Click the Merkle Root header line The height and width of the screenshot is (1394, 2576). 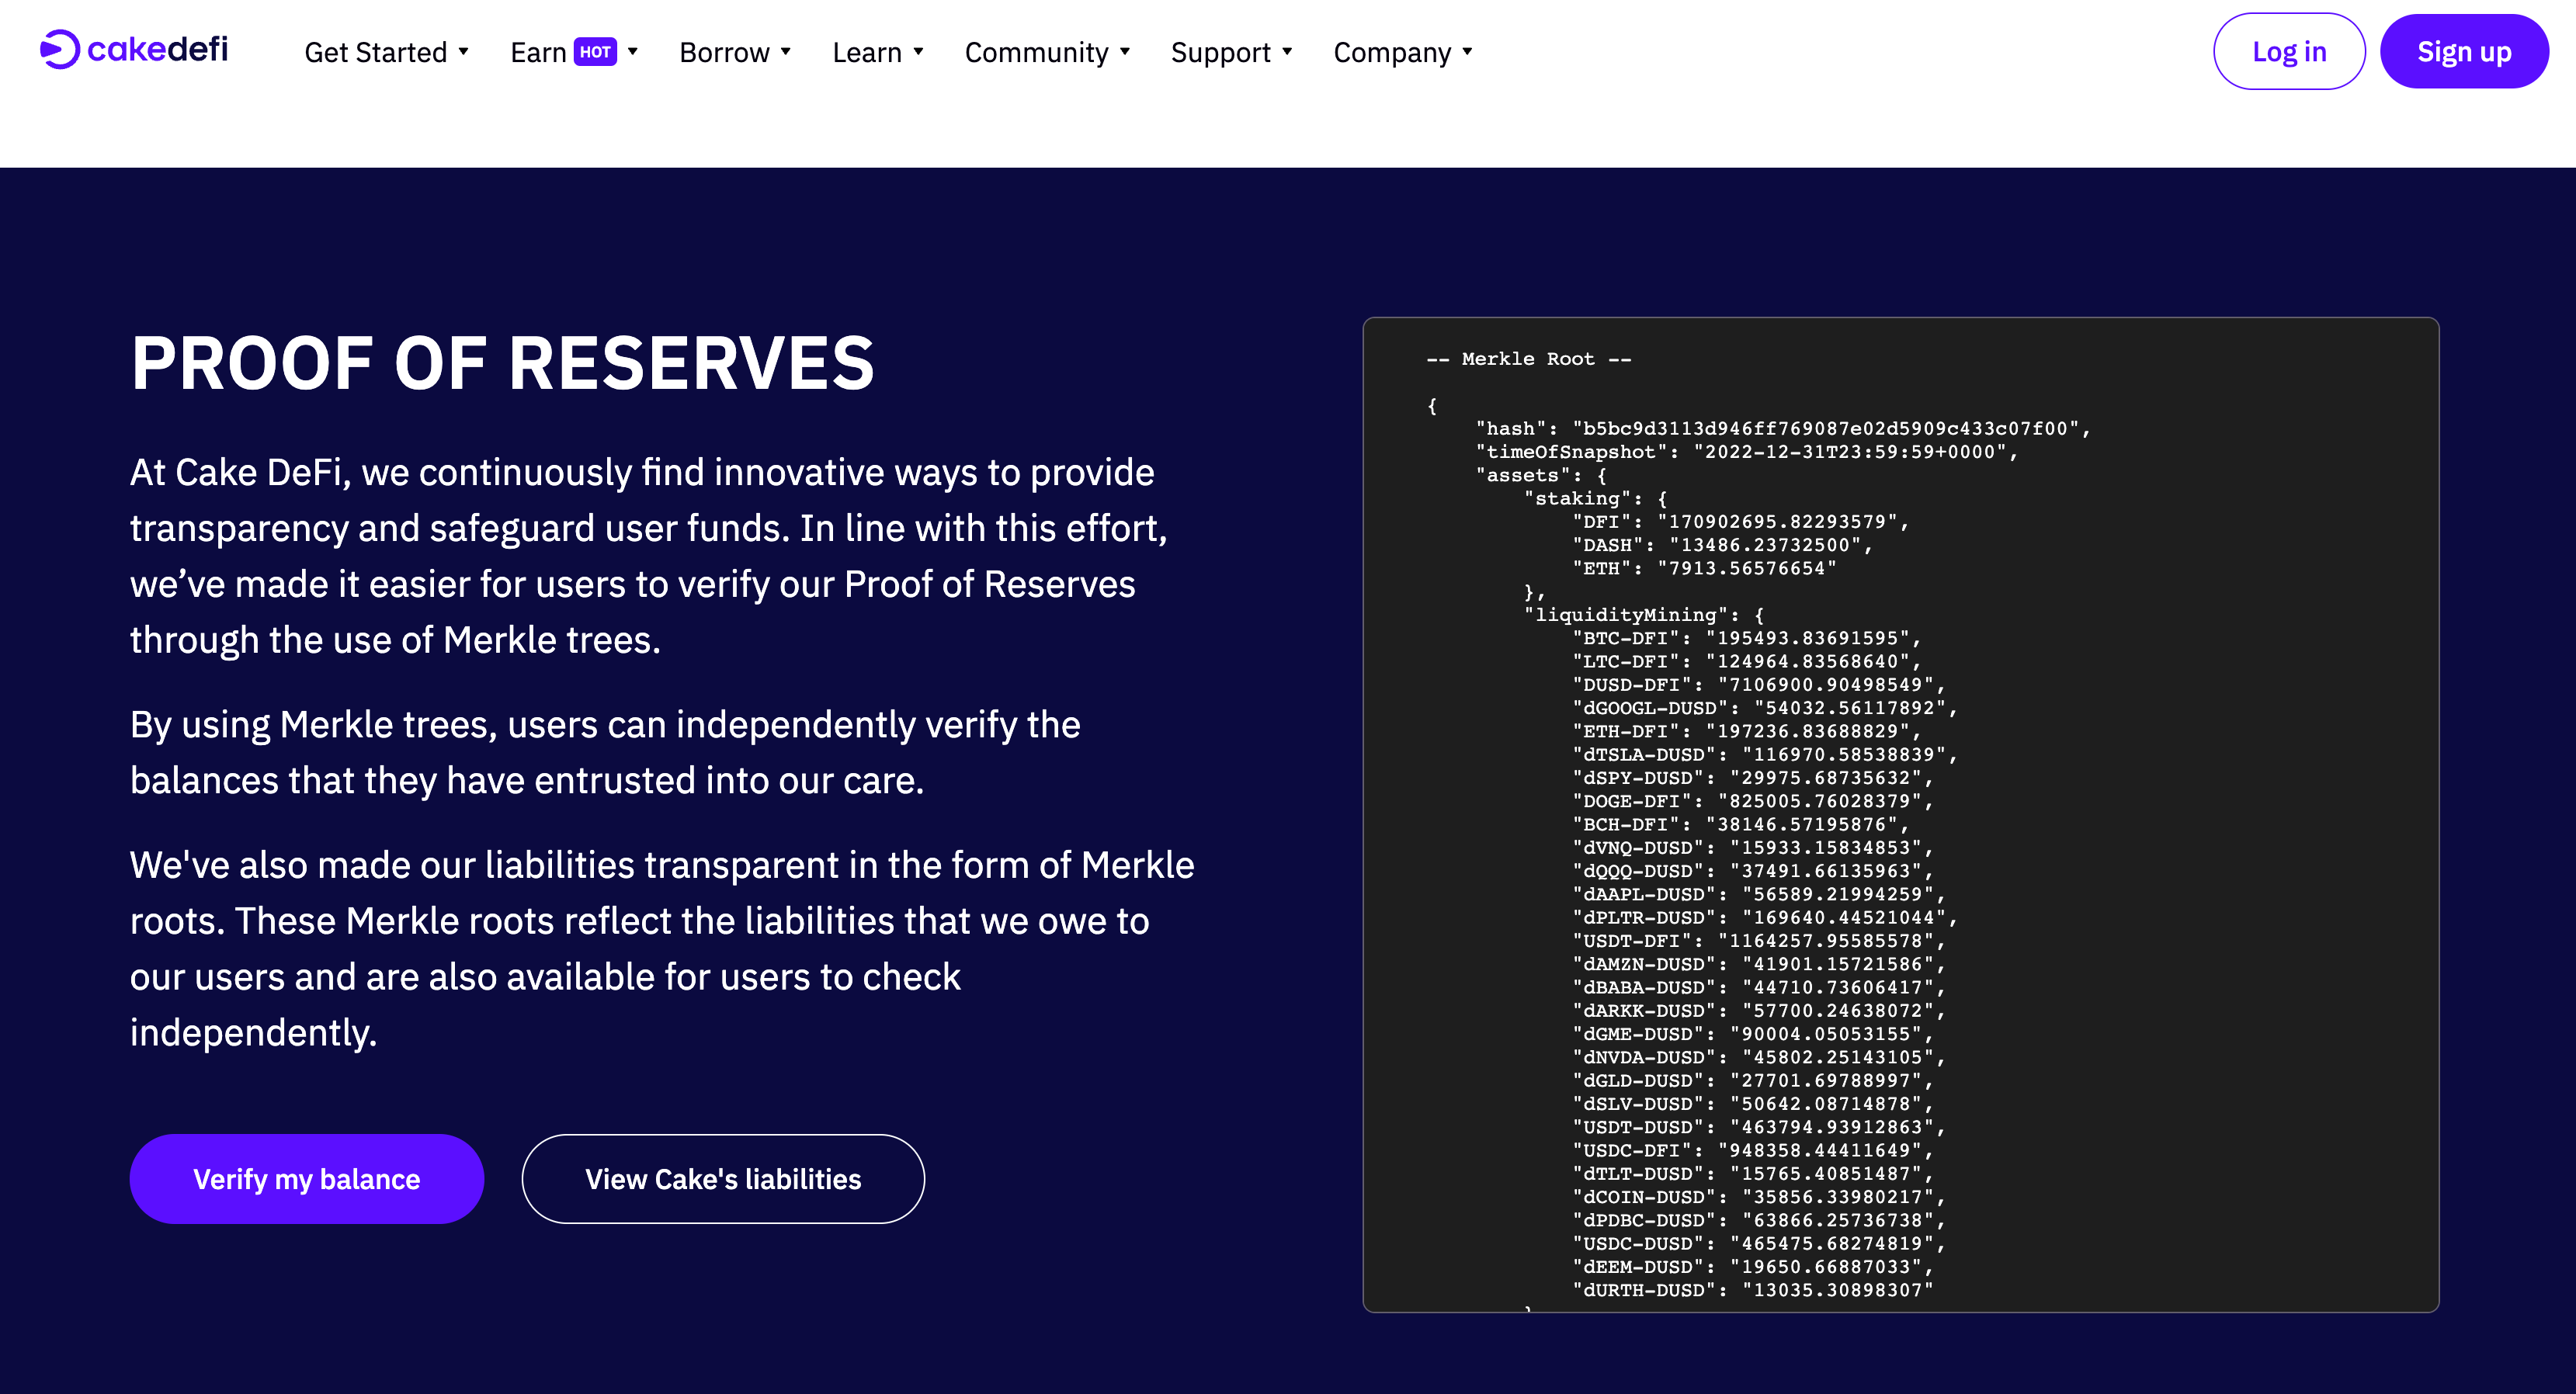[x=1528, y=359]
